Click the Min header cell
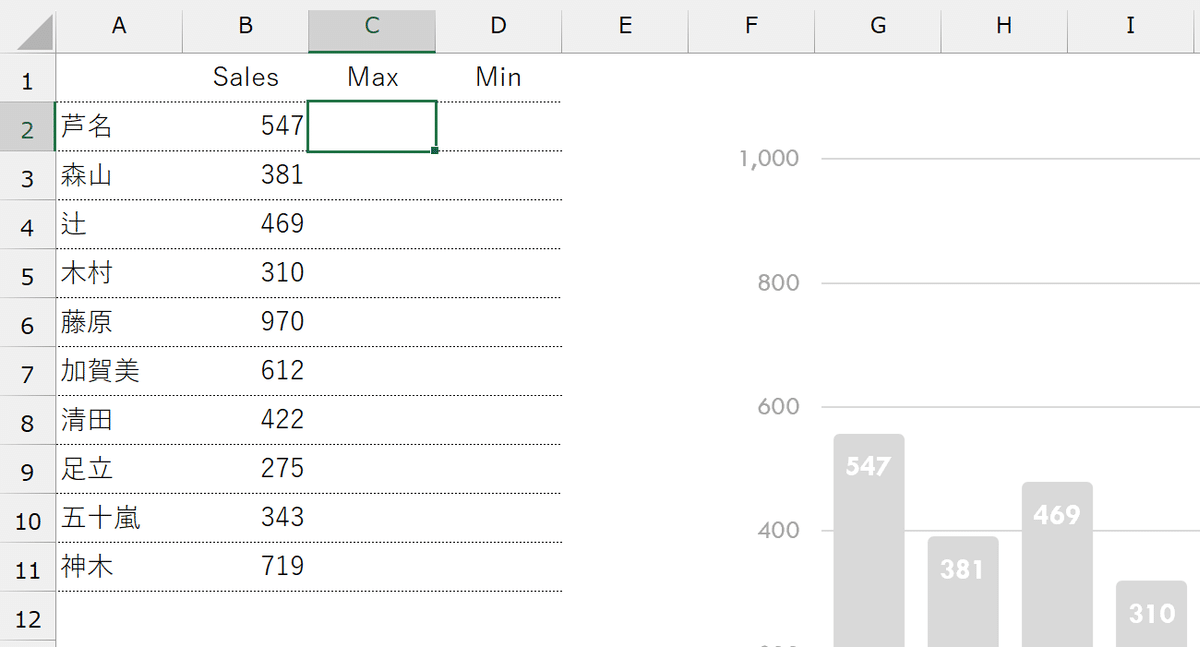The height and width of the screenshot is (647, 1200). click(498, 78)
